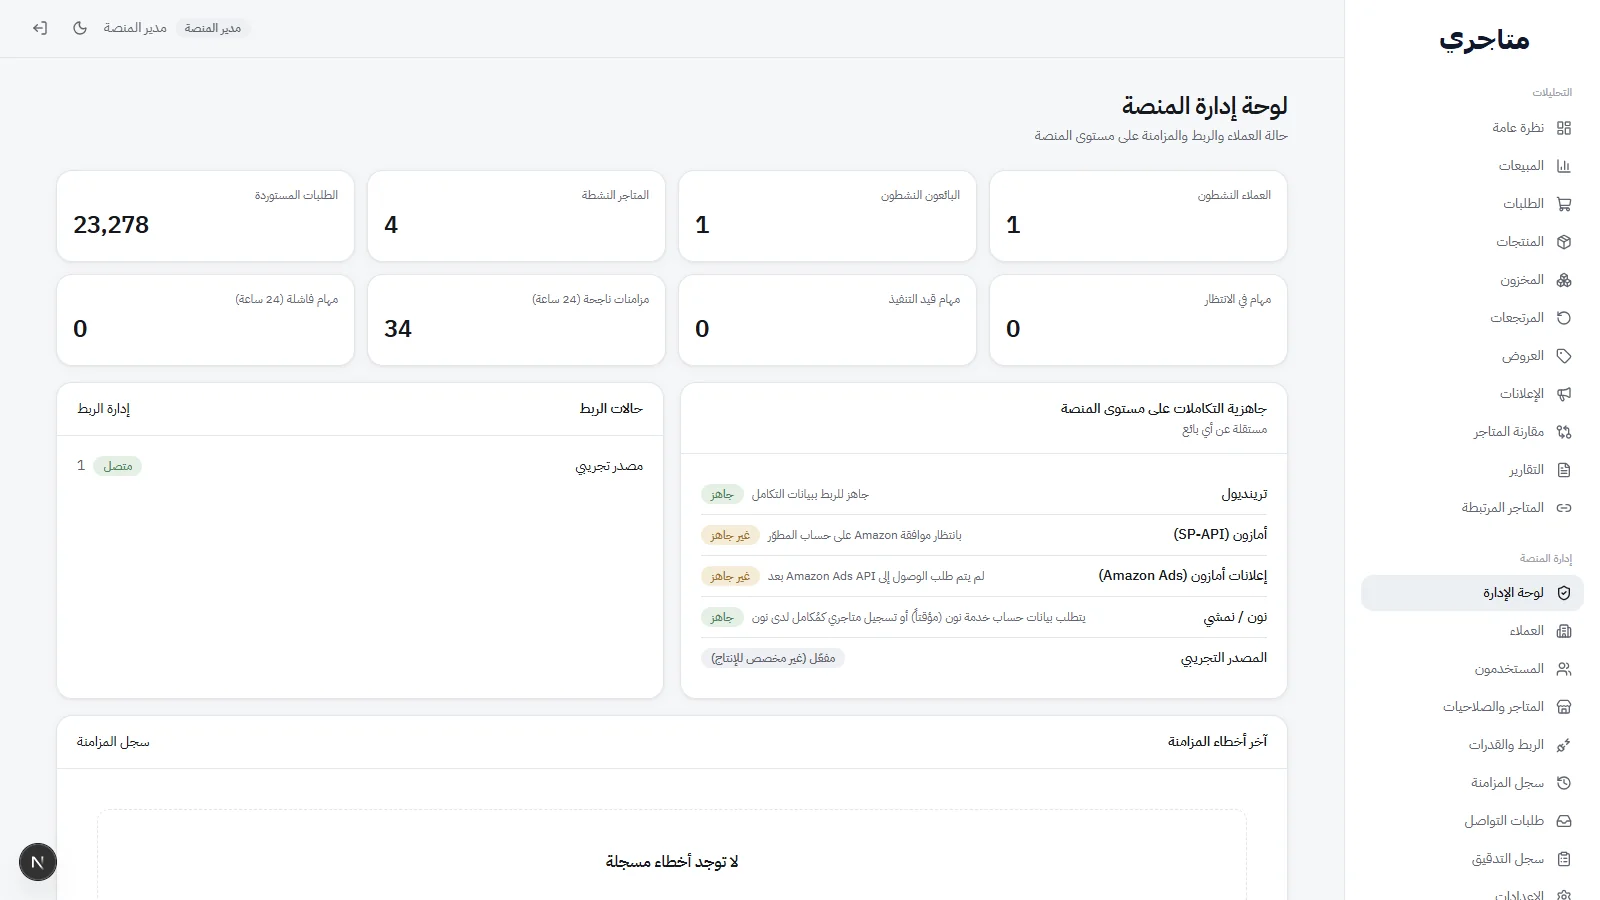Click غير جاهز badge in أمازون (SP-API) row
Screen dimensions: 1600x900
pos(730,535)
